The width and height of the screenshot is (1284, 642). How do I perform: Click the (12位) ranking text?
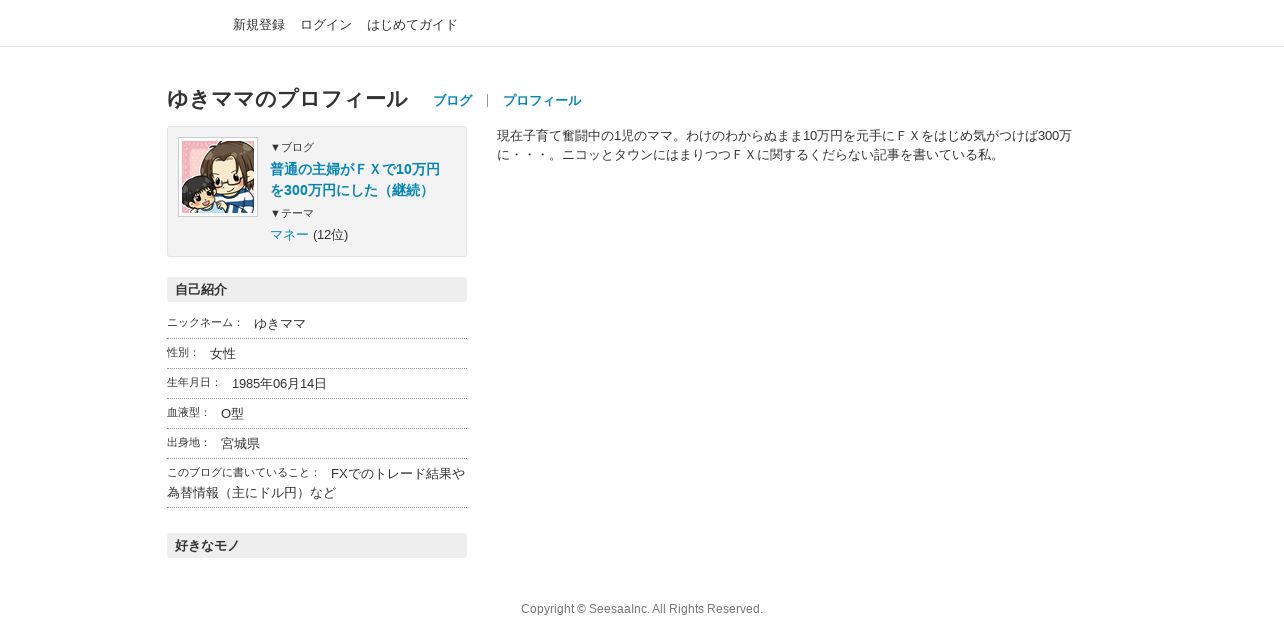(331, 235)
